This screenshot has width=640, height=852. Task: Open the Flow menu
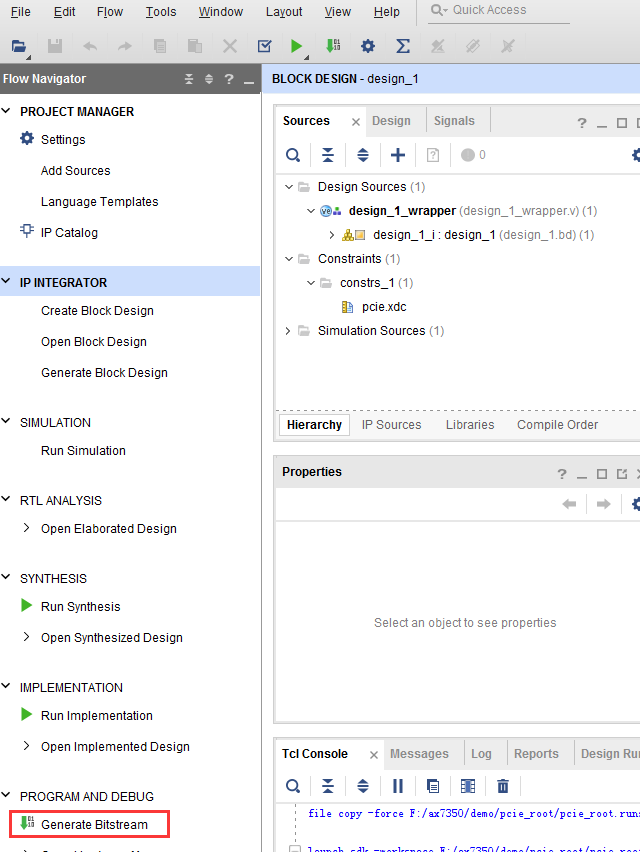click(110, 11)
